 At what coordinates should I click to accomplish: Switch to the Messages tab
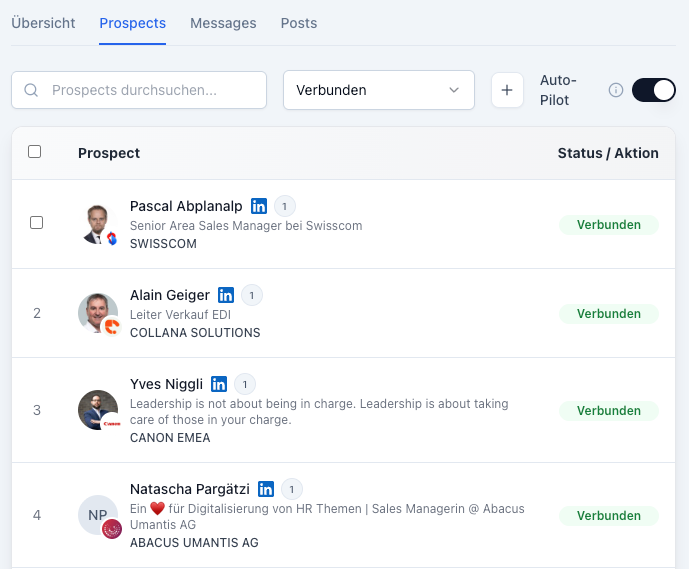click(223, 23)
